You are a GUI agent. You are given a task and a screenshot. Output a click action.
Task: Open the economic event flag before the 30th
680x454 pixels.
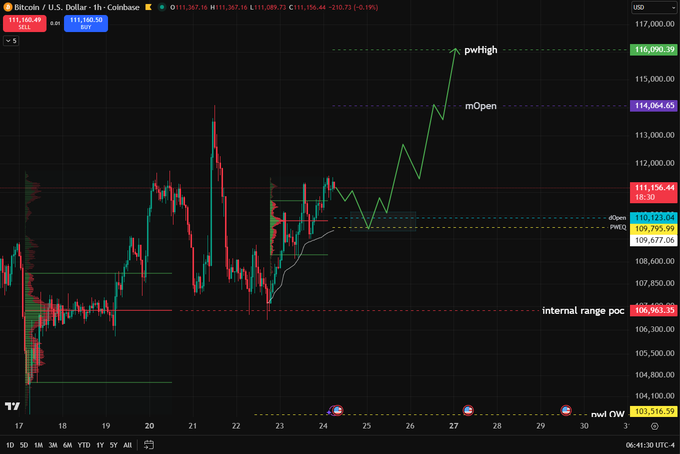point(566,410)
